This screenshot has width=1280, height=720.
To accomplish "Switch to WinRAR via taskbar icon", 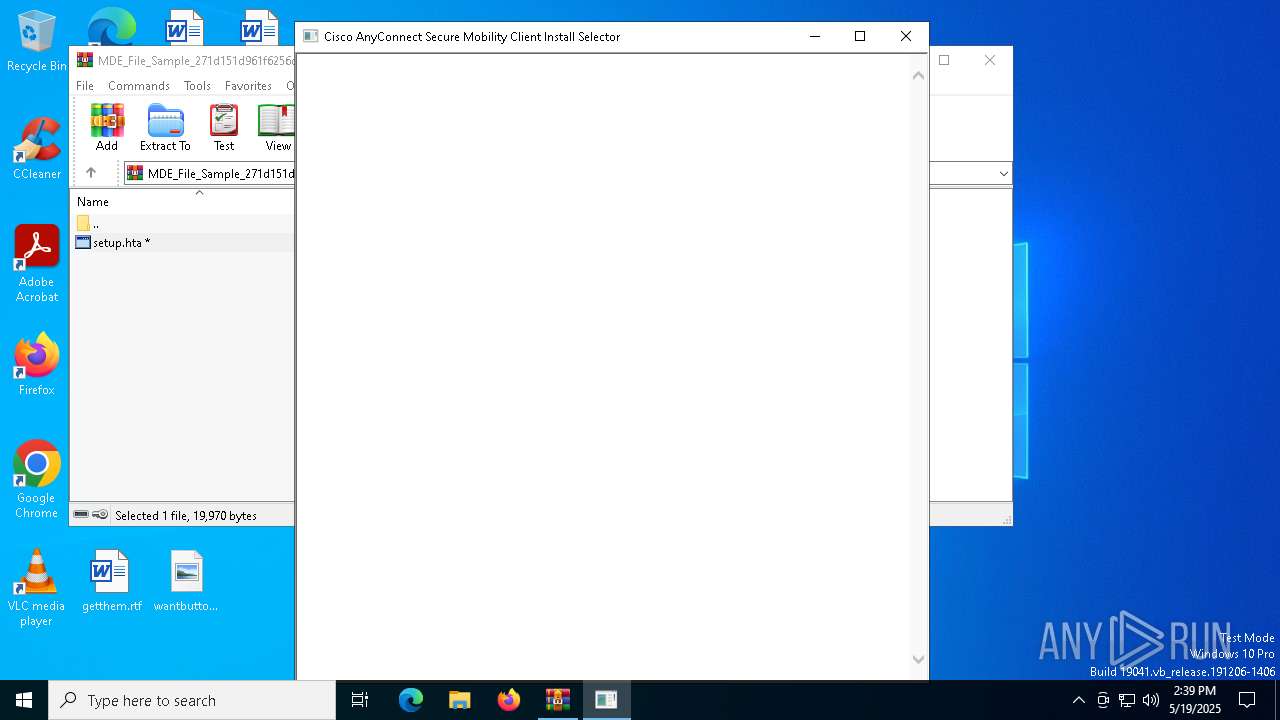I will pos(558,700).
